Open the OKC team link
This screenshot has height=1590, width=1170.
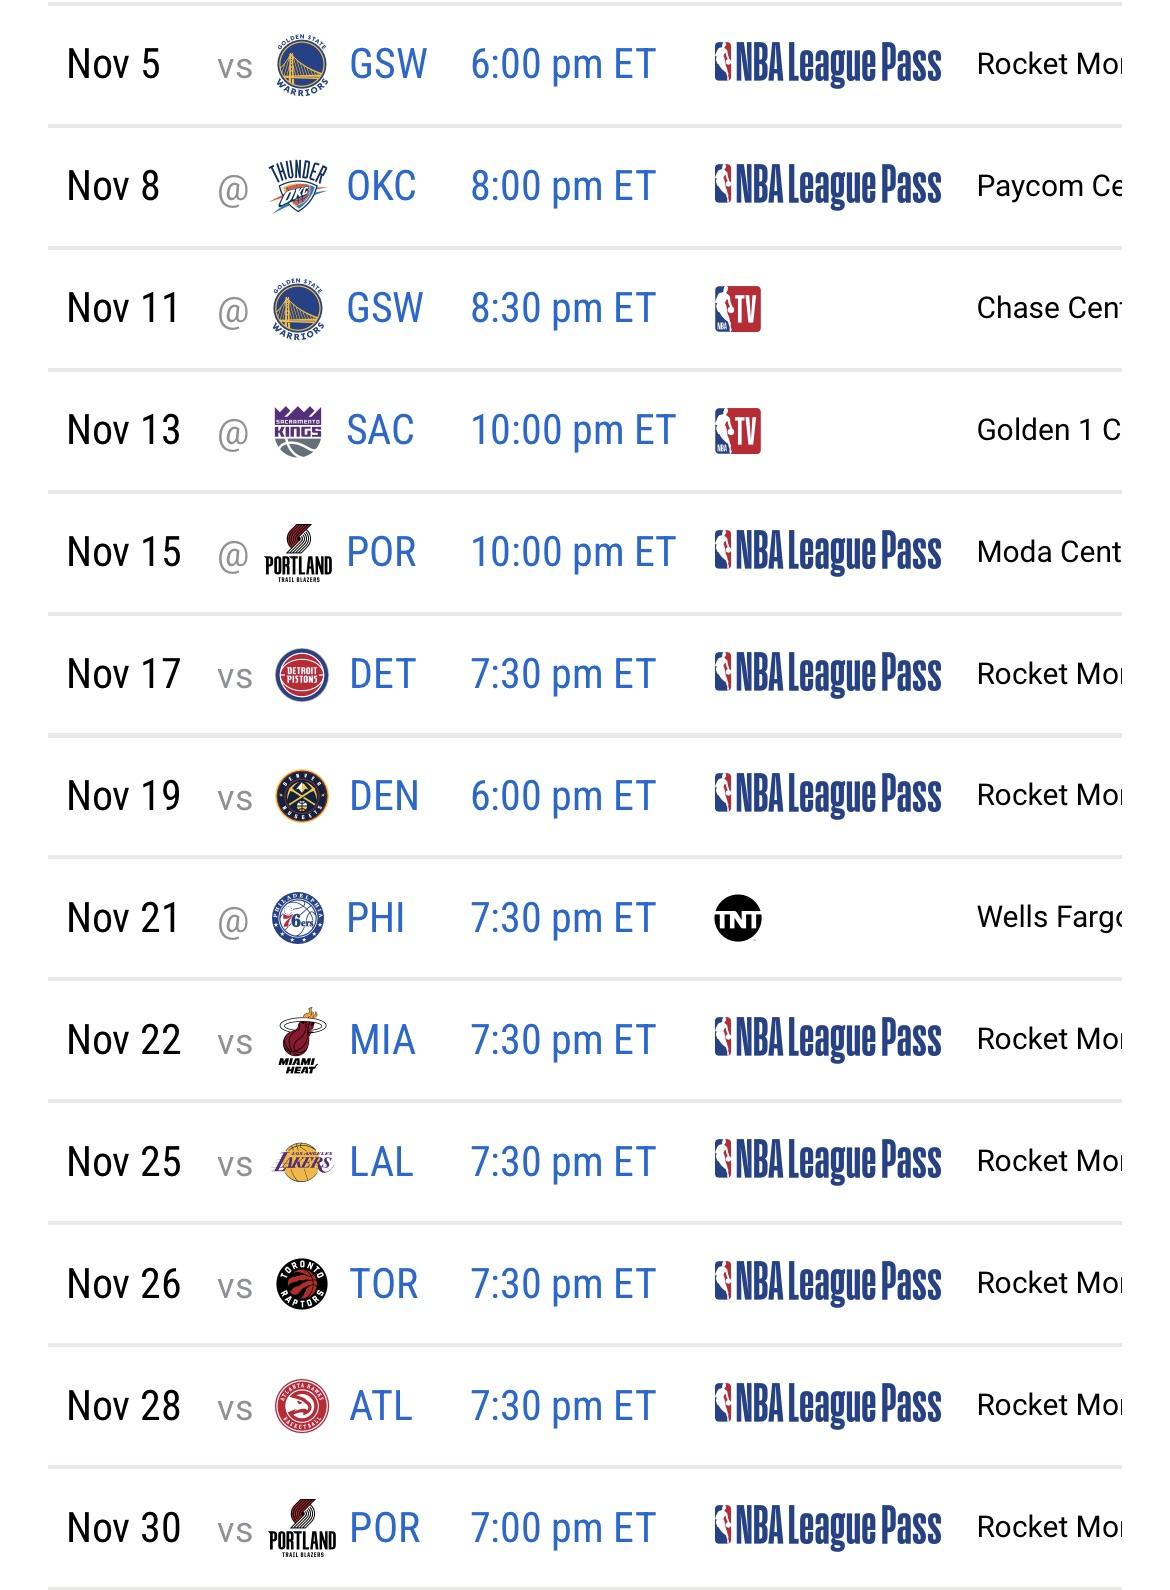click(381, 187)
